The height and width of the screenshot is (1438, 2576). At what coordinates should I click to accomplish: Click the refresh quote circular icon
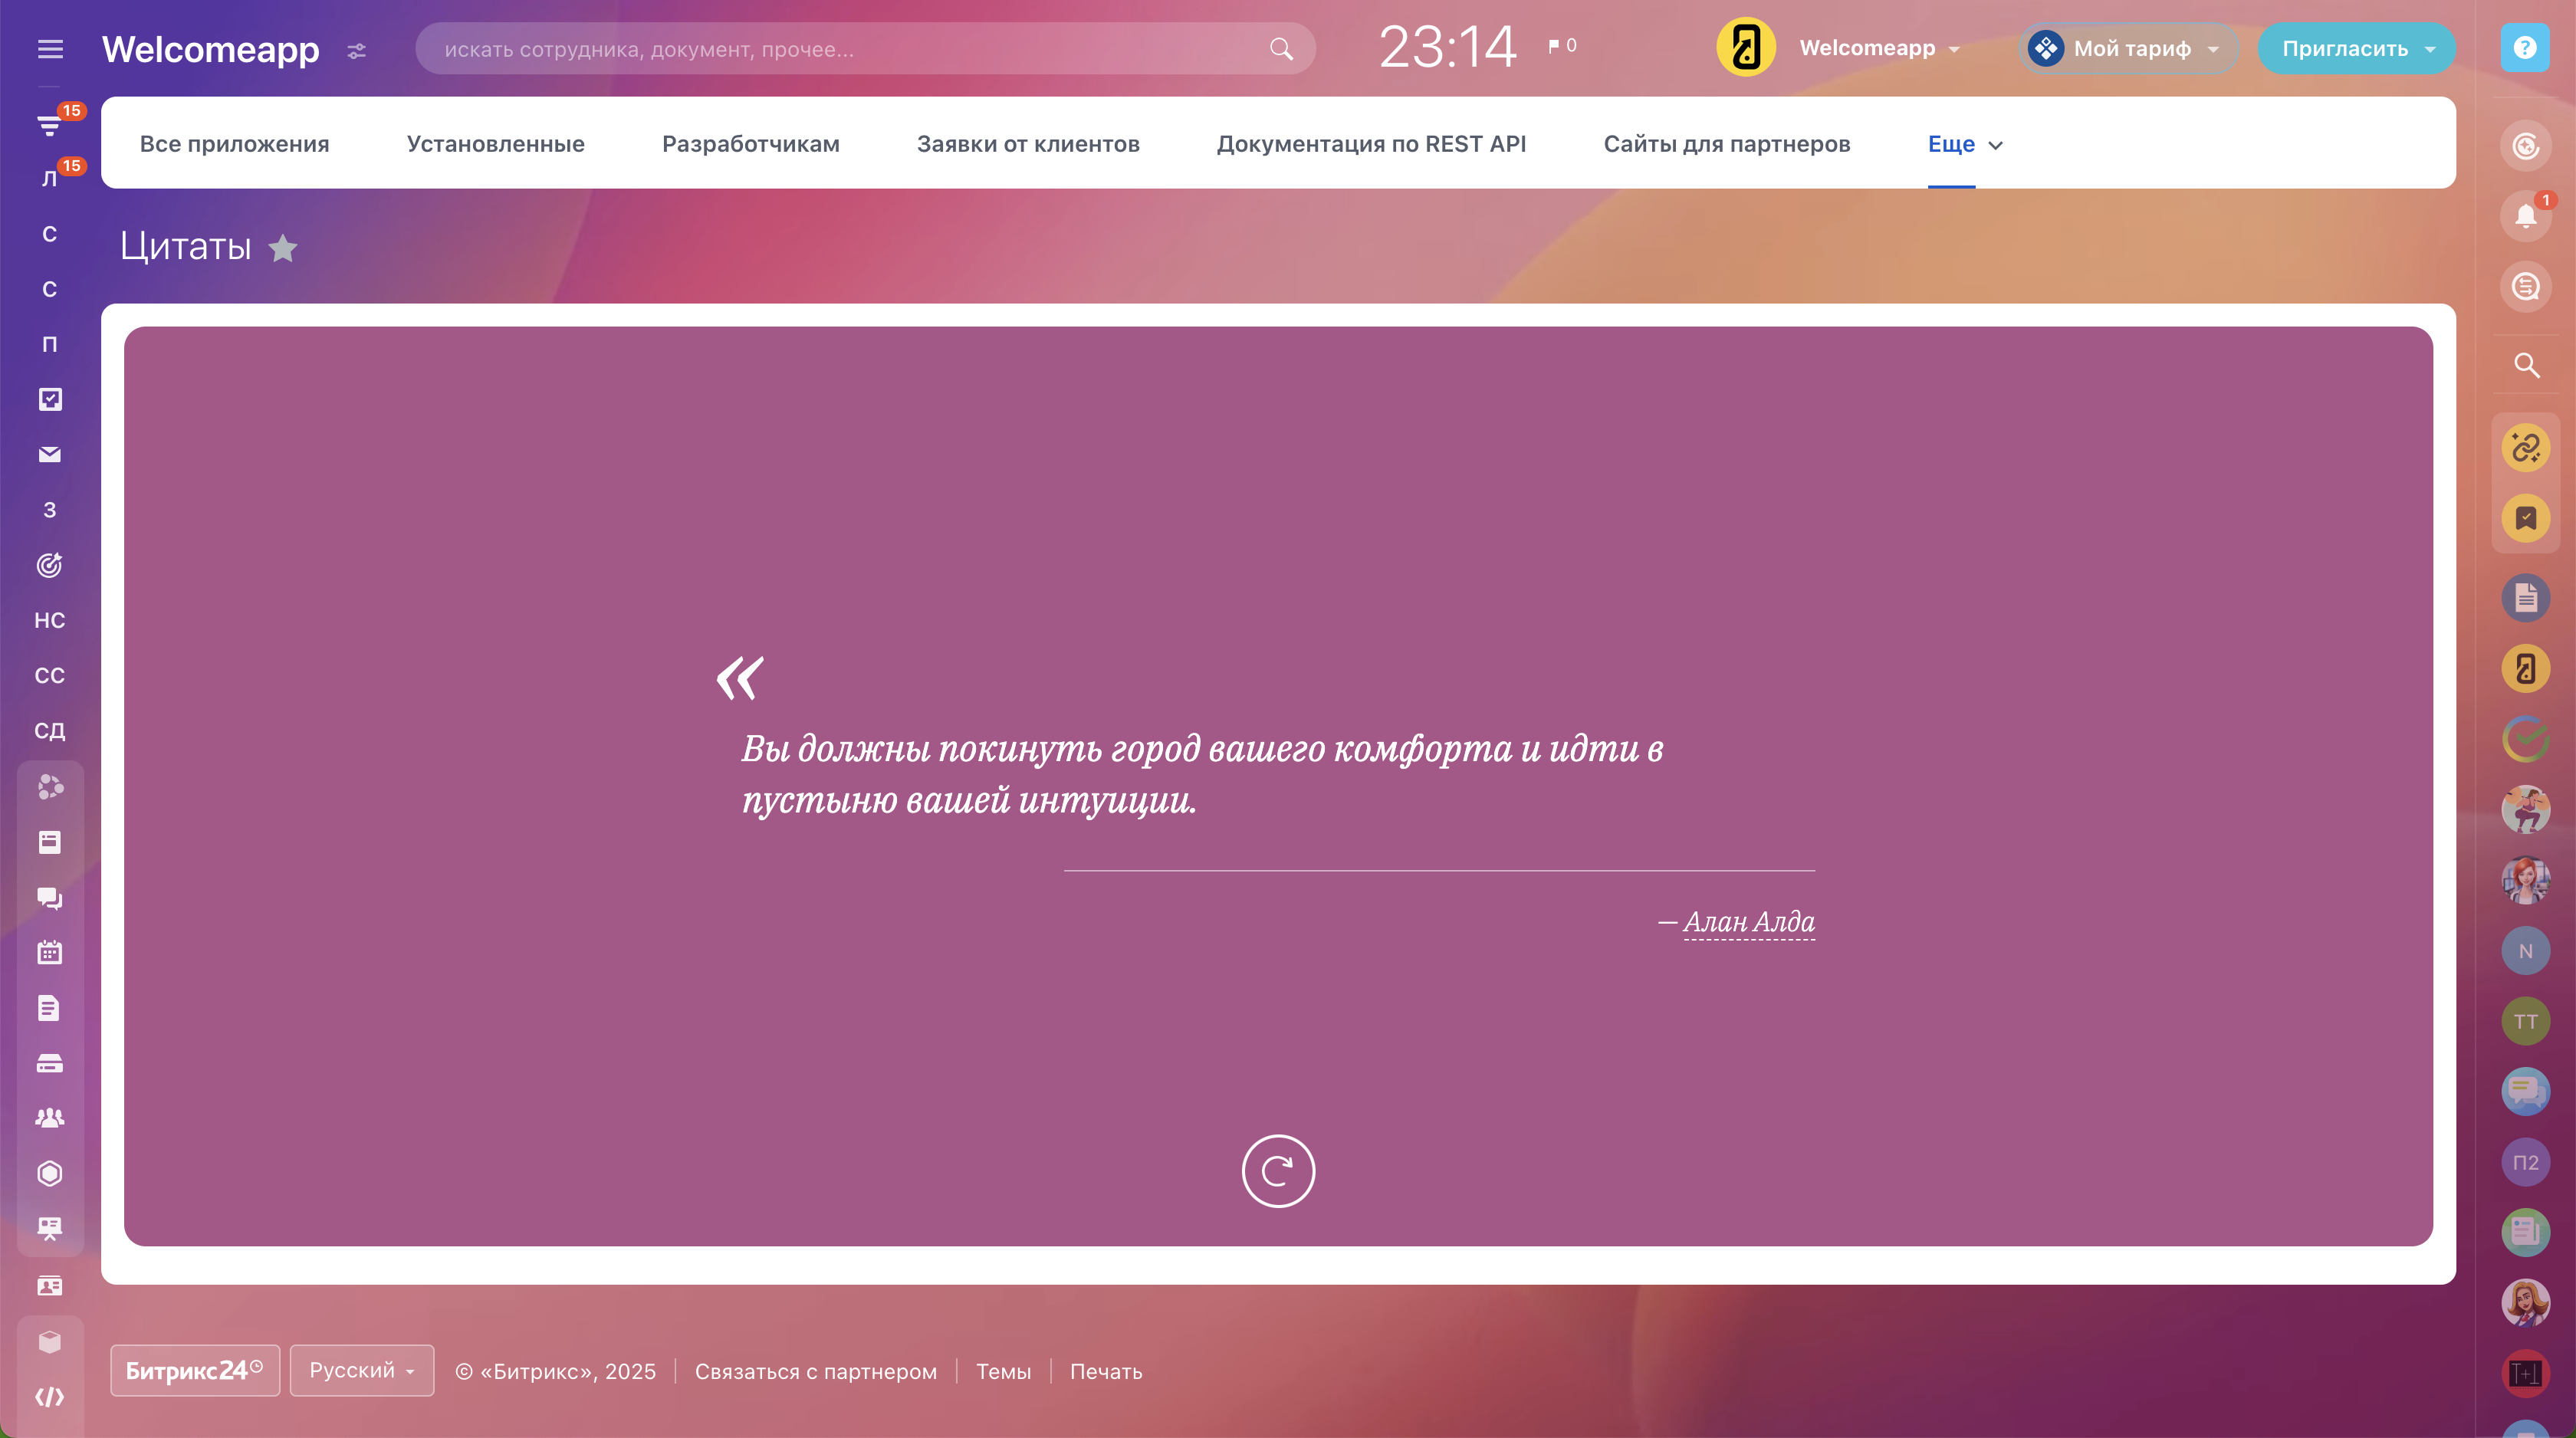click(x=1277, y=1170)
